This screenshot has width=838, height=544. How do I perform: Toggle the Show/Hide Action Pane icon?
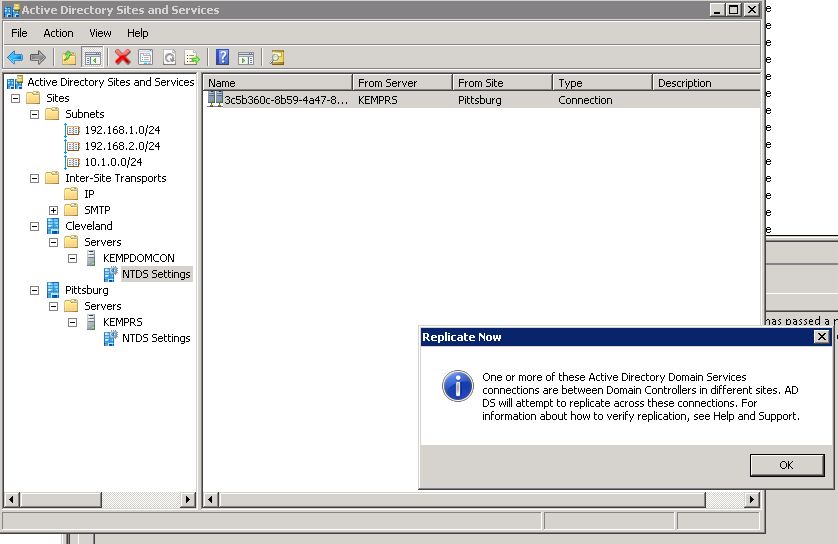click(246, 57)
